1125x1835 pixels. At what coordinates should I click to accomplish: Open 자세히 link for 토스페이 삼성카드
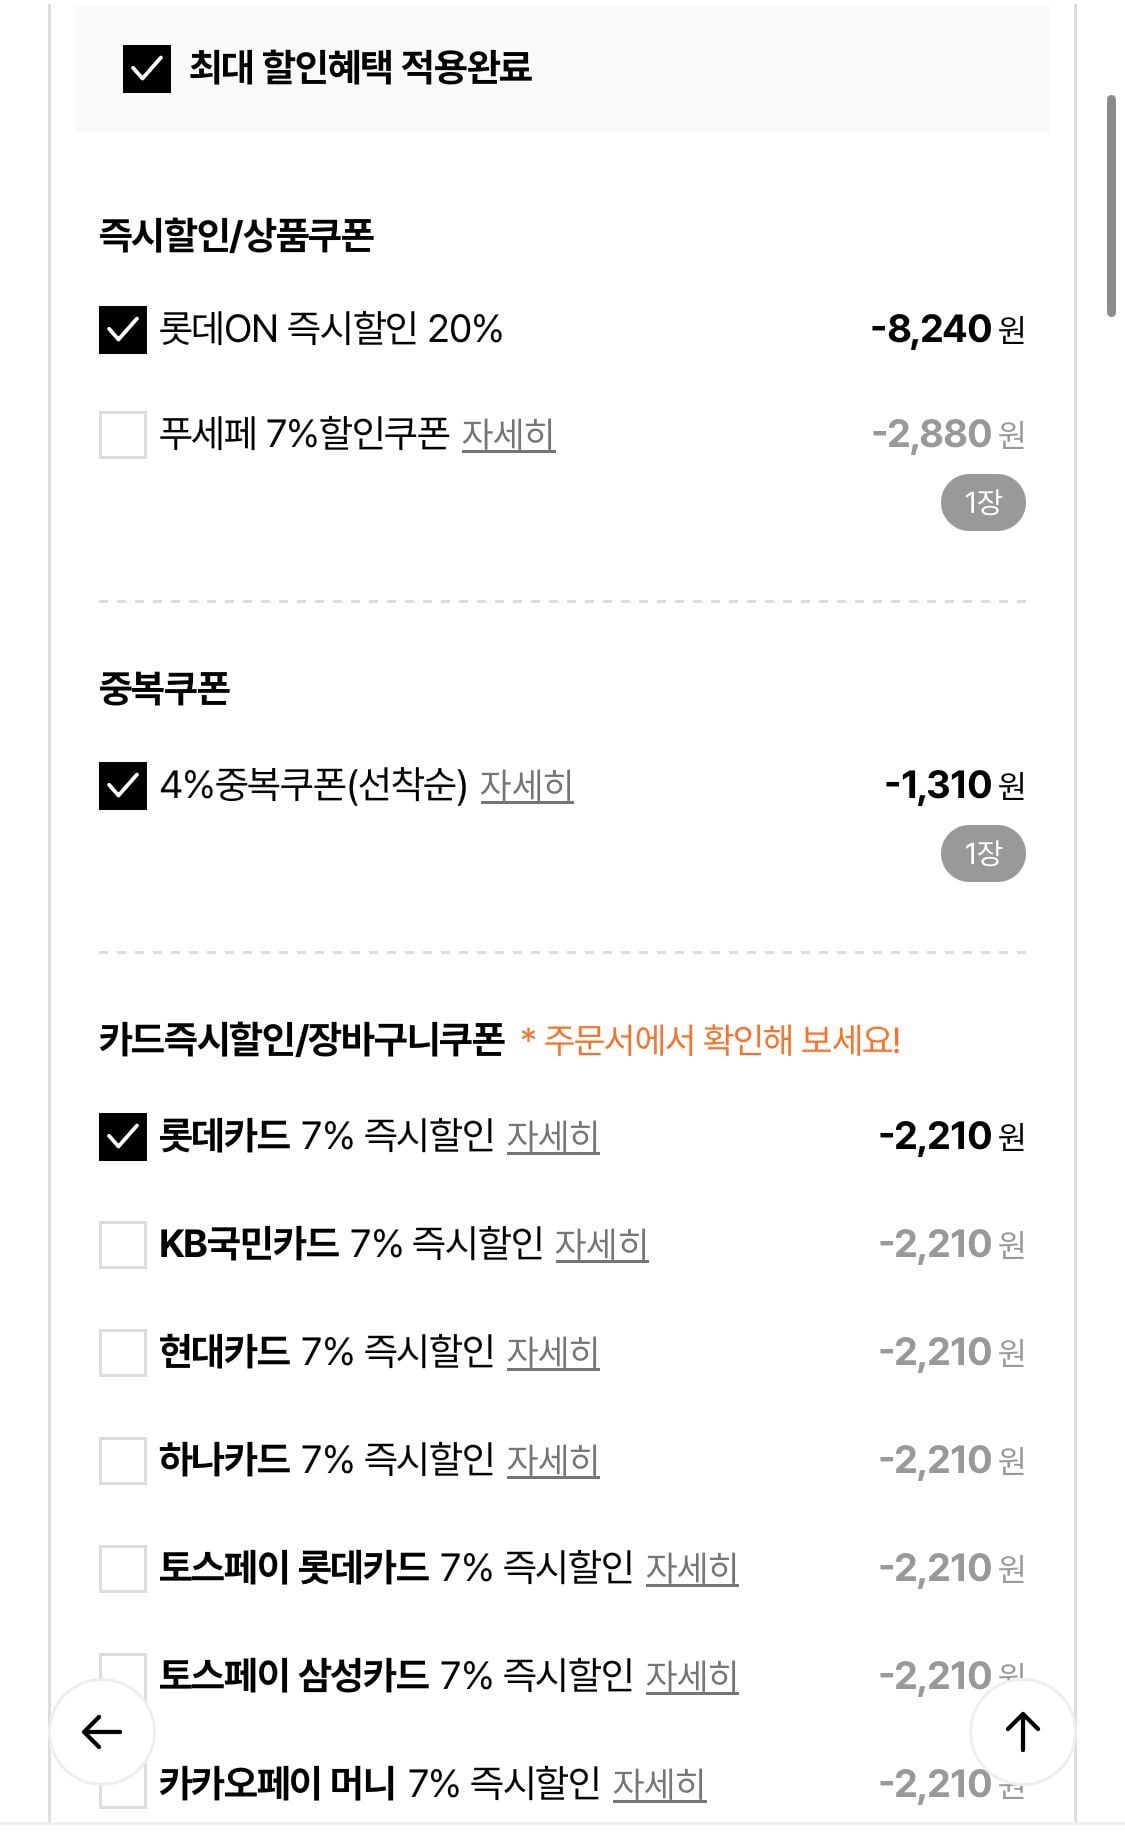pyautogui.click(x=692, y=1677)
